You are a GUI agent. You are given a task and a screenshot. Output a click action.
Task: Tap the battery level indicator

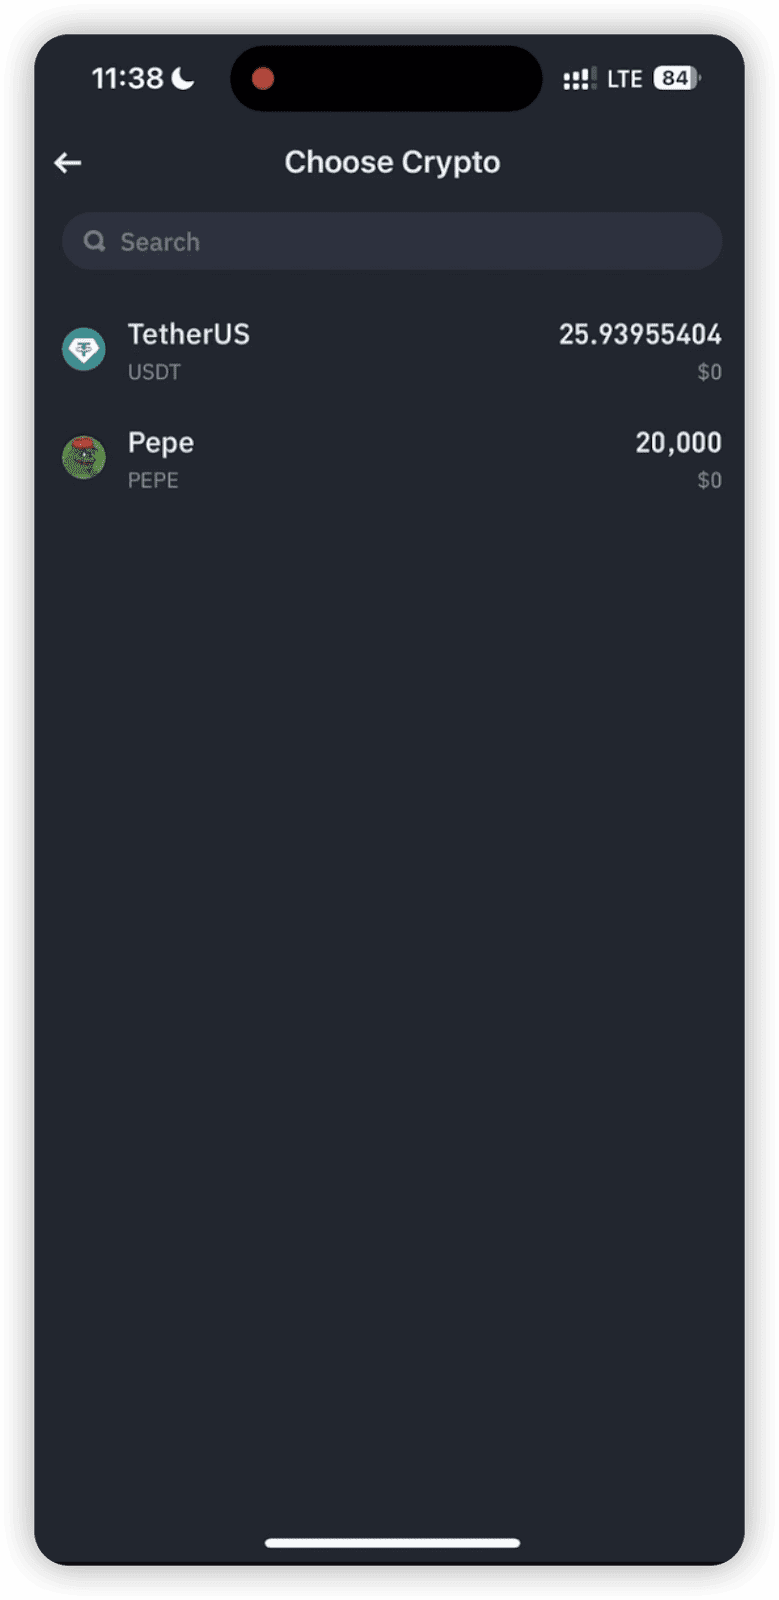tap(677, 78)
